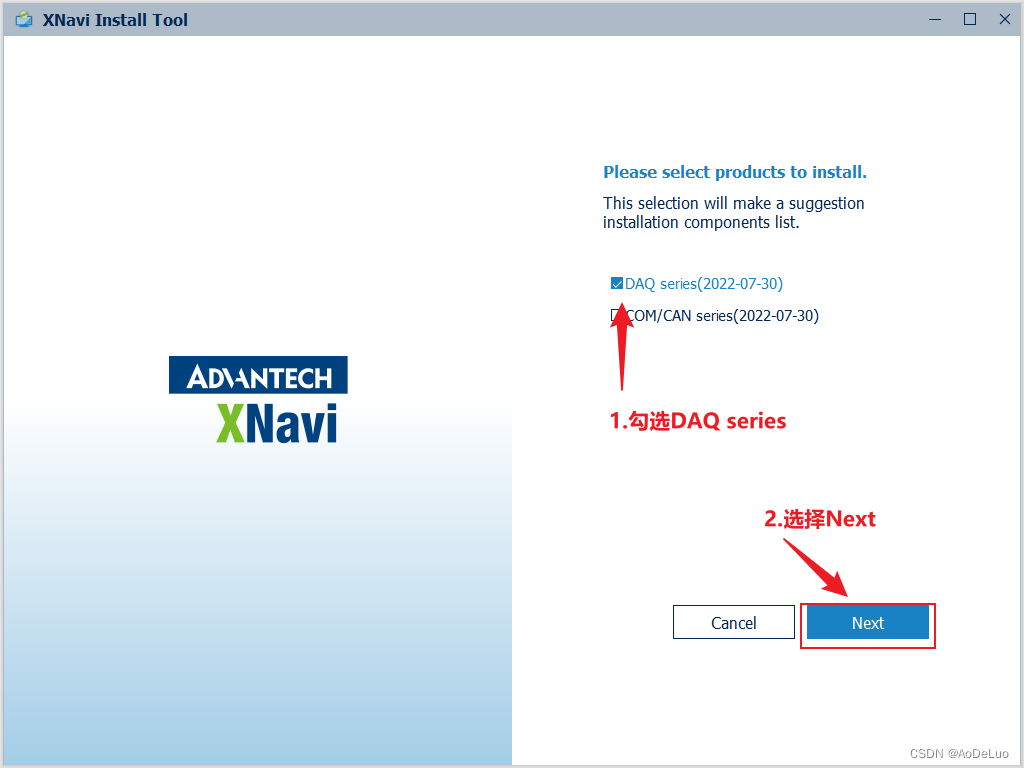This screenshot has width=1024, height=768.
Task: Click the suggestion installation components description text
Action: 733,213
